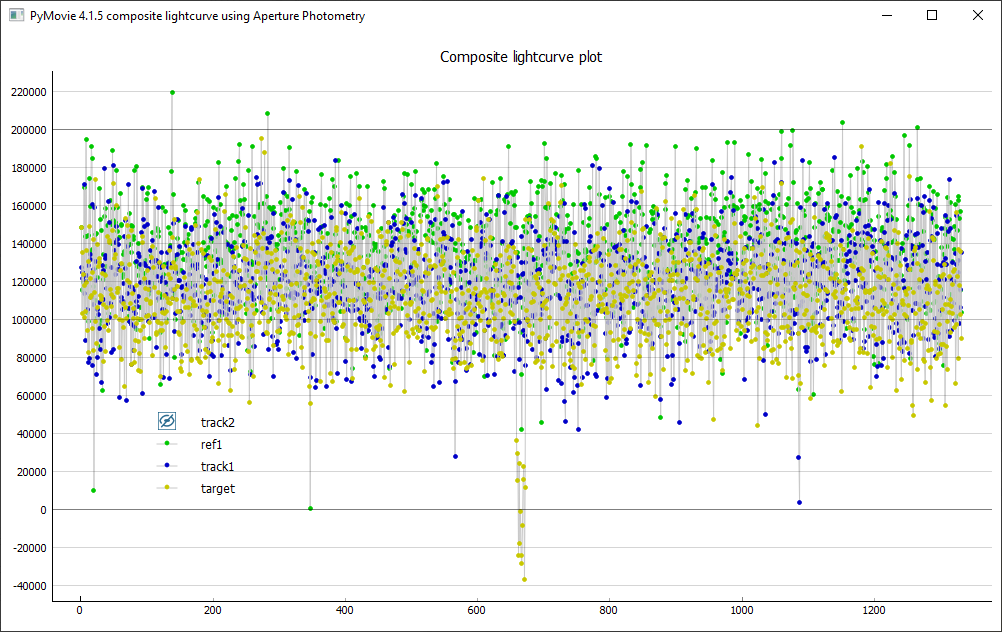The height and width of the screenshot is (632, 1002).
Task: Click the PyMovie 4.1.5 title bar text
Action: [197, 16]
